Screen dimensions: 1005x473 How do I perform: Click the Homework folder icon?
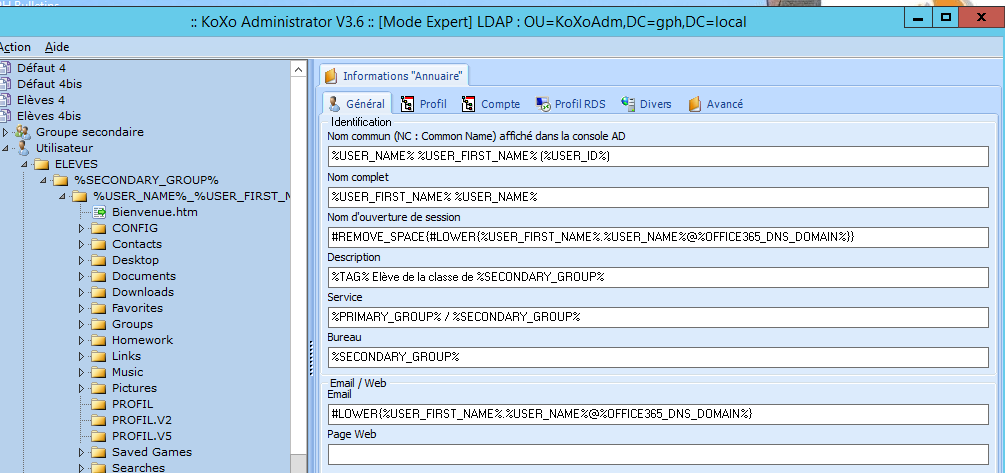tap(98, 340)
